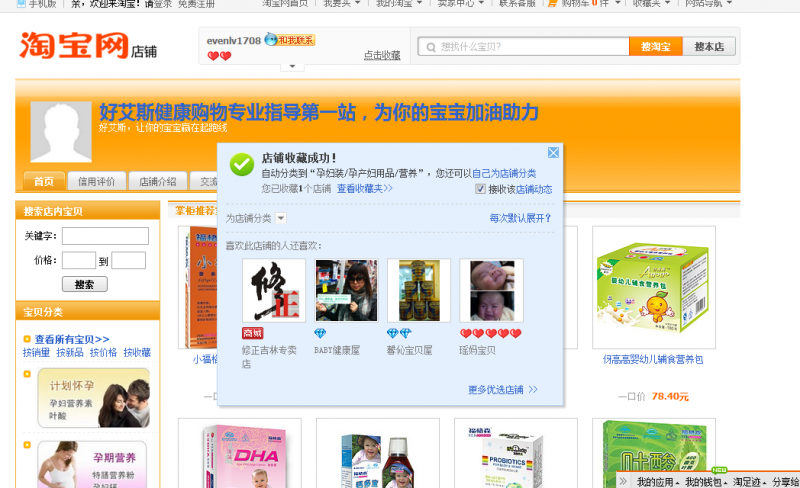Open the 我的淘宝 dropdown menu

tap(399, 3)
